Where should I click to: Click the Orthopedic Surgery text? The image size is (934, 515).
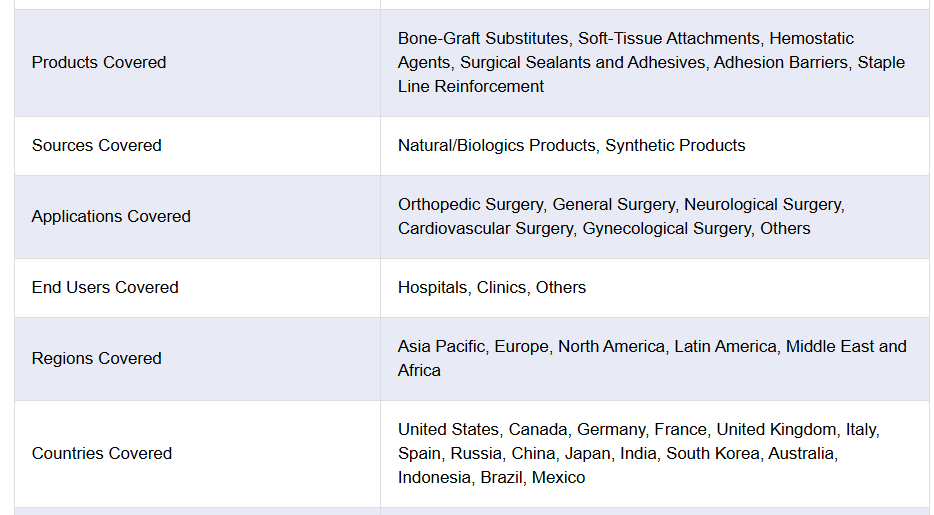tap(470, 204)
